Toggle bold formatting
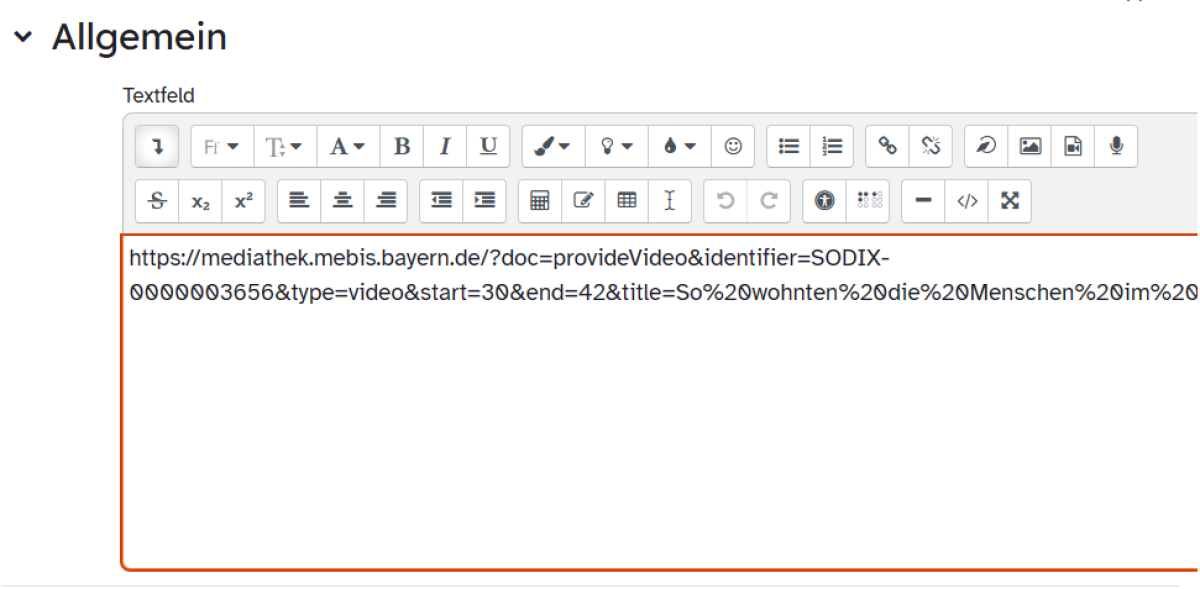1200x589 pixels. tap(402, 146)
